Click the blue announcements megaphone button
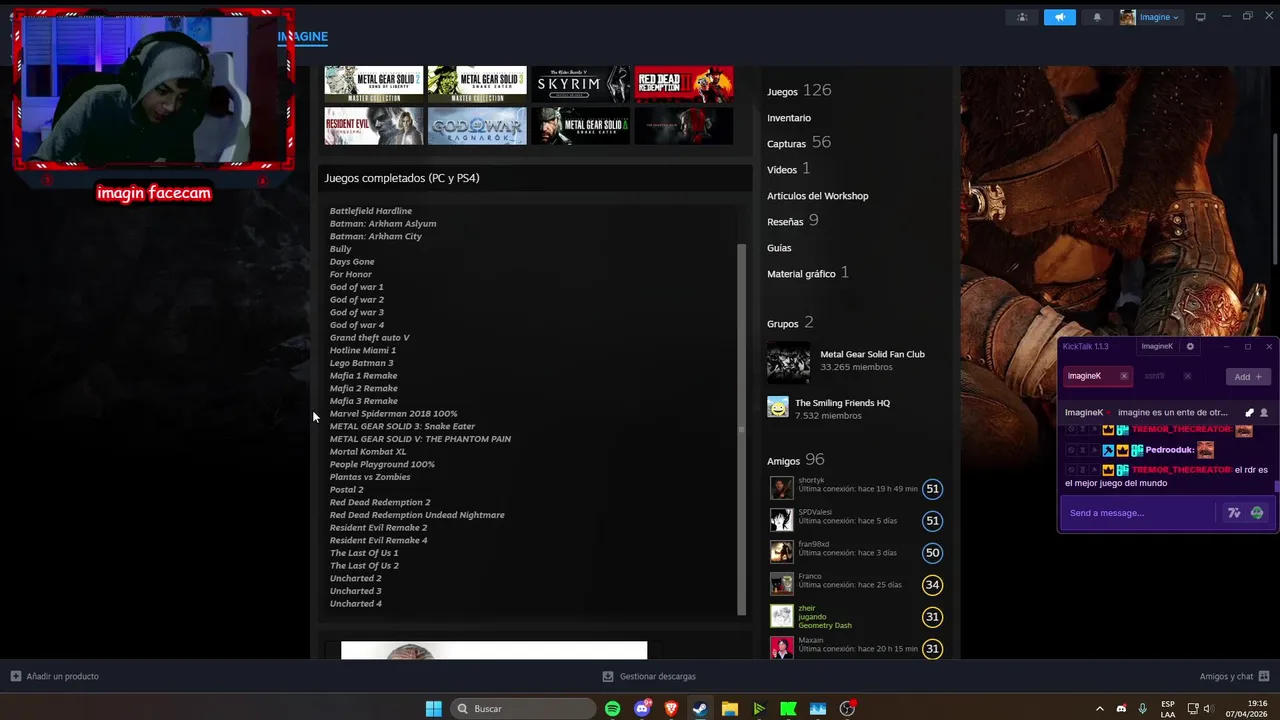 pyautogui.click(x=1059, y=17)
